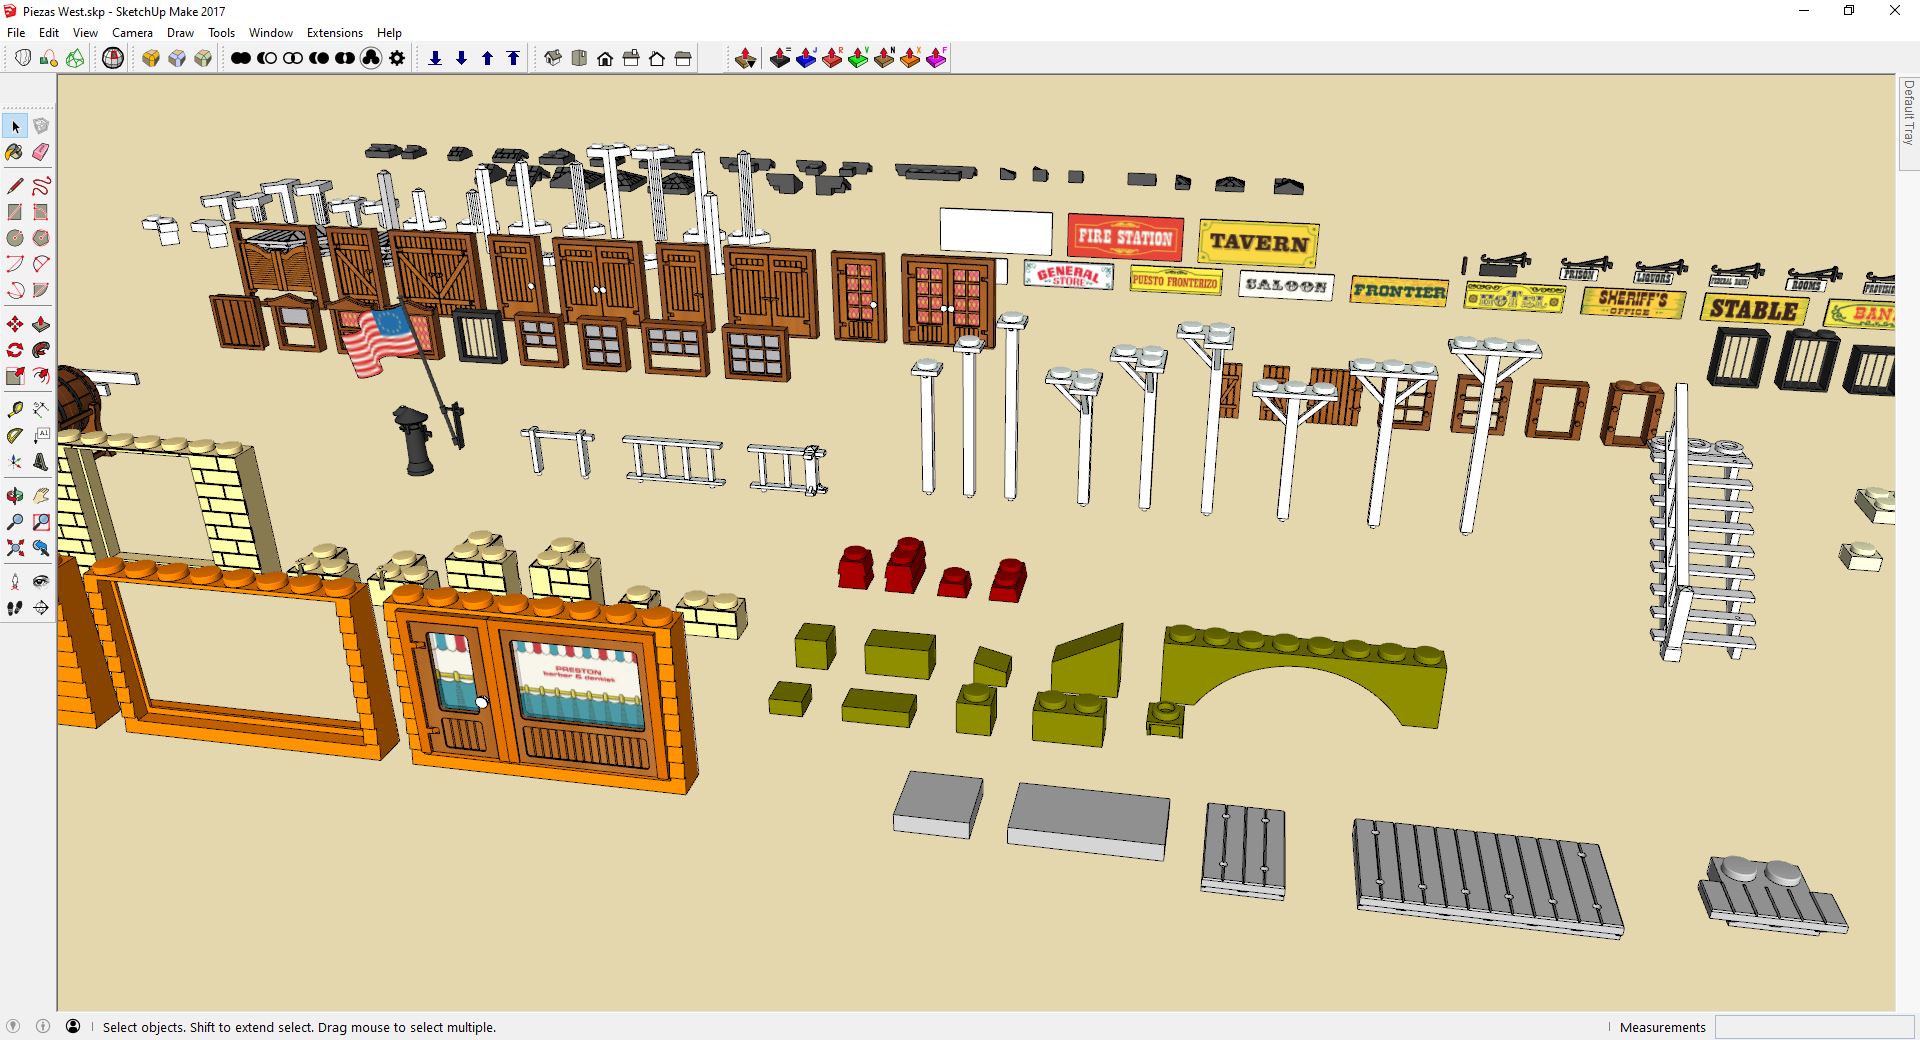The height and width of the screenshot is (1040, 1920).
Task: Click the circled three-circles toolbar icon
Action: (x=371, y=58)
